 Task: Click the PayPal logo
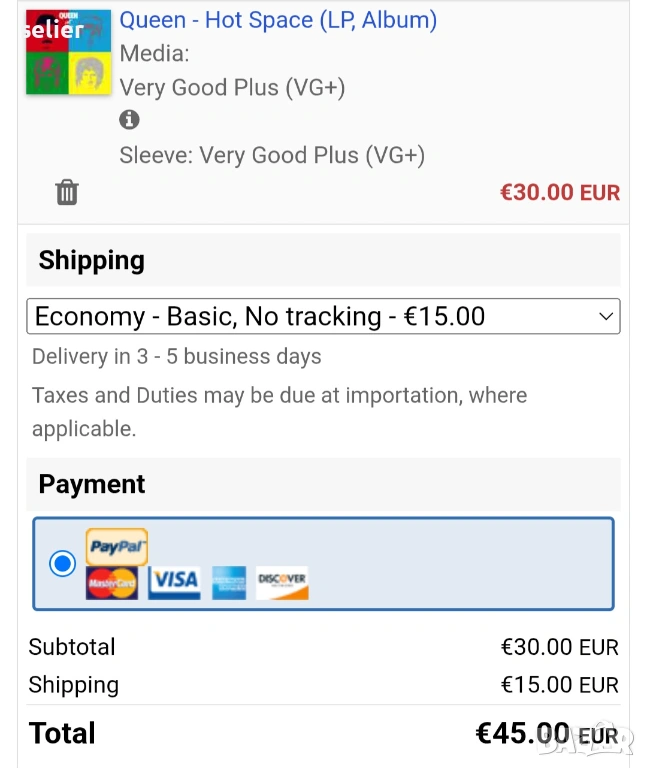117,547
